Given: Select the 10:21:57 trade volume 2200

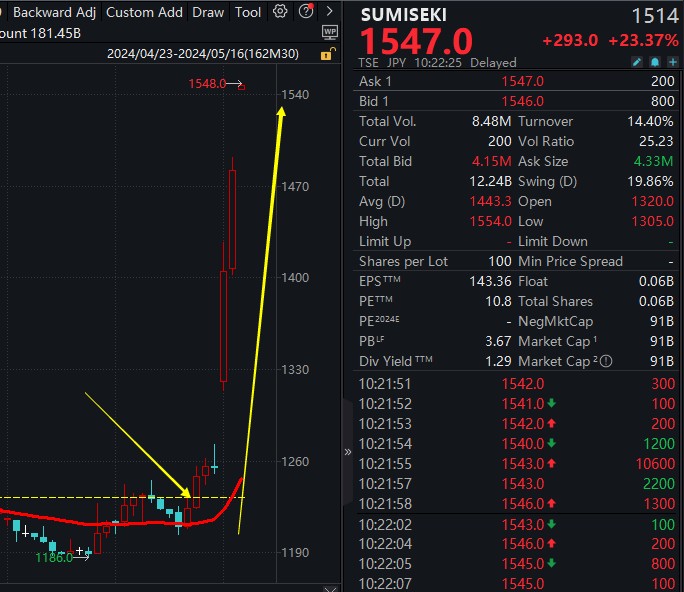Looking at the screenshot, I should click(x=659, y=484).
